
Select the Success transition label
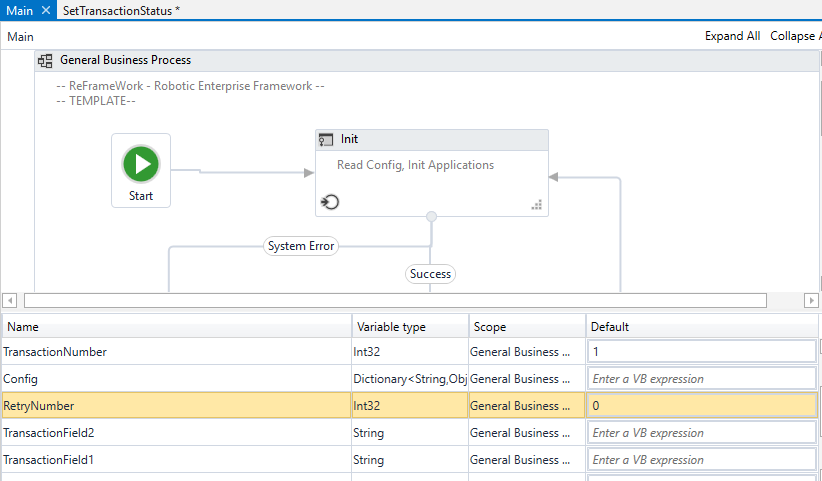pyautogui.click(x=431, y=273)
